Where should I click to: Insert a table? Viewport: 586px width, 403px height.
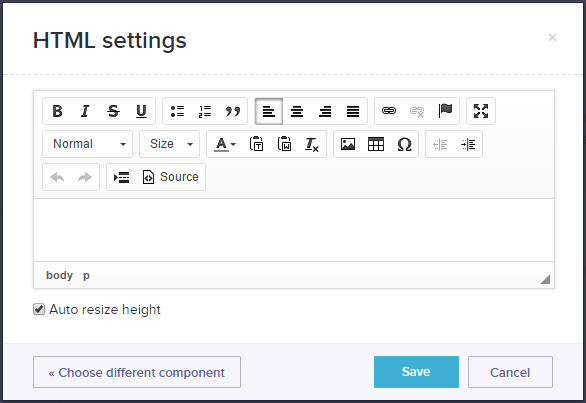click(x=376, y=144)
